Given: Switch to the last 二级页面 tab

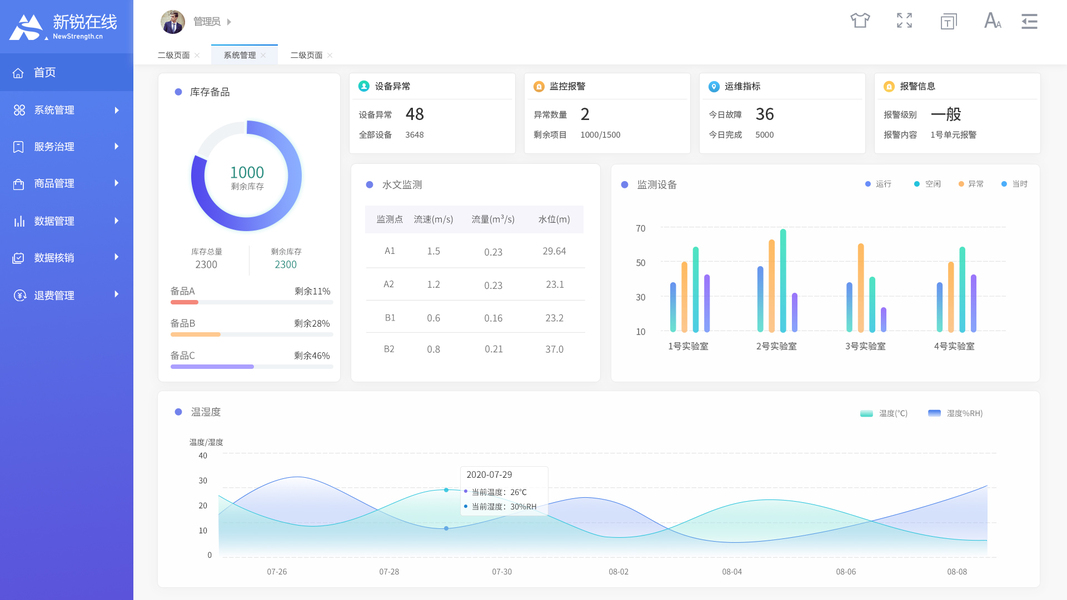Looking at the screenshot, I should click(306, 55).
